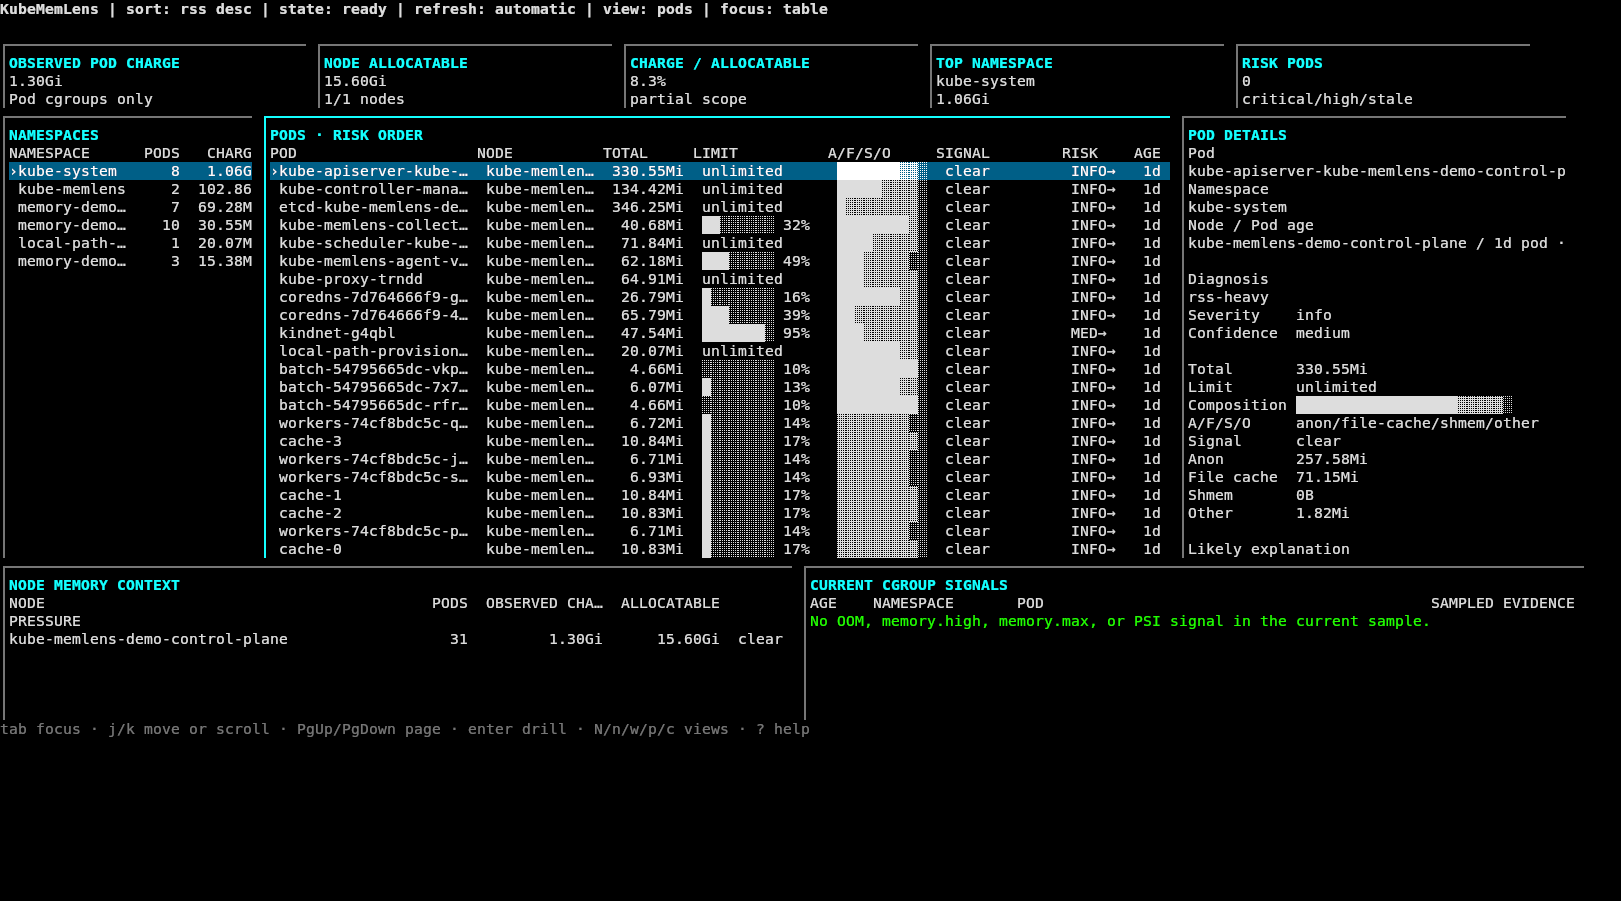Select the workers-74cf8bdc5c-p pod row
Viewport: 1621px width, 901px height.
pyautogui.click(x=719, y=531)
